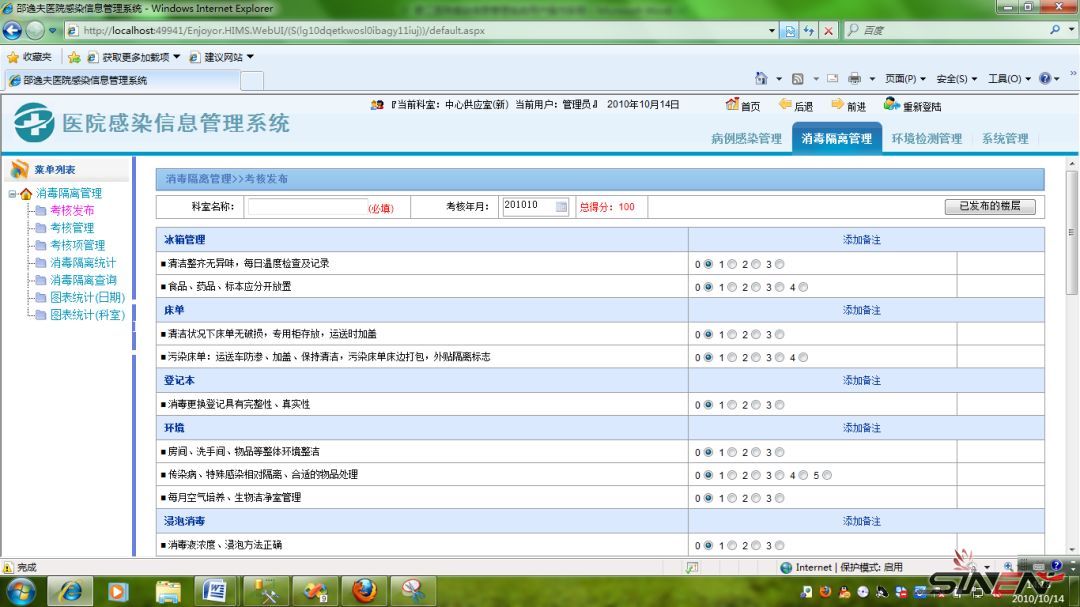1080x607 pixels.
Task: Open 消毒隔离统计 in the sidebar tree
Action: point(83,263)
